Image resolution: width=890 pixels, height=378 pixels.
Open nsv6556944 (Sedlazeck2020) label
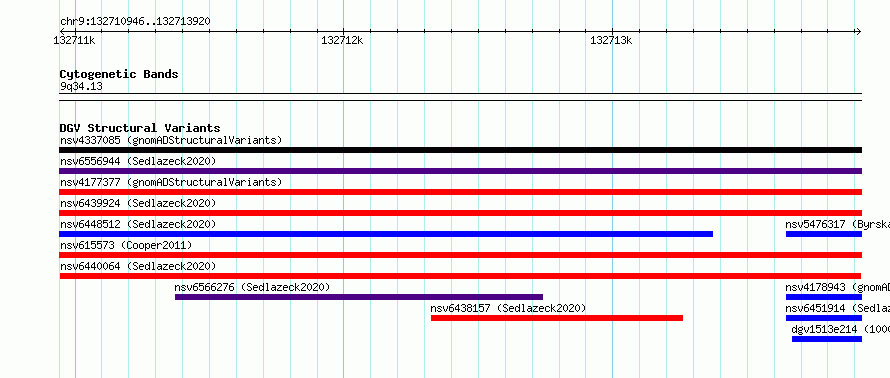(x=138, y=161)
